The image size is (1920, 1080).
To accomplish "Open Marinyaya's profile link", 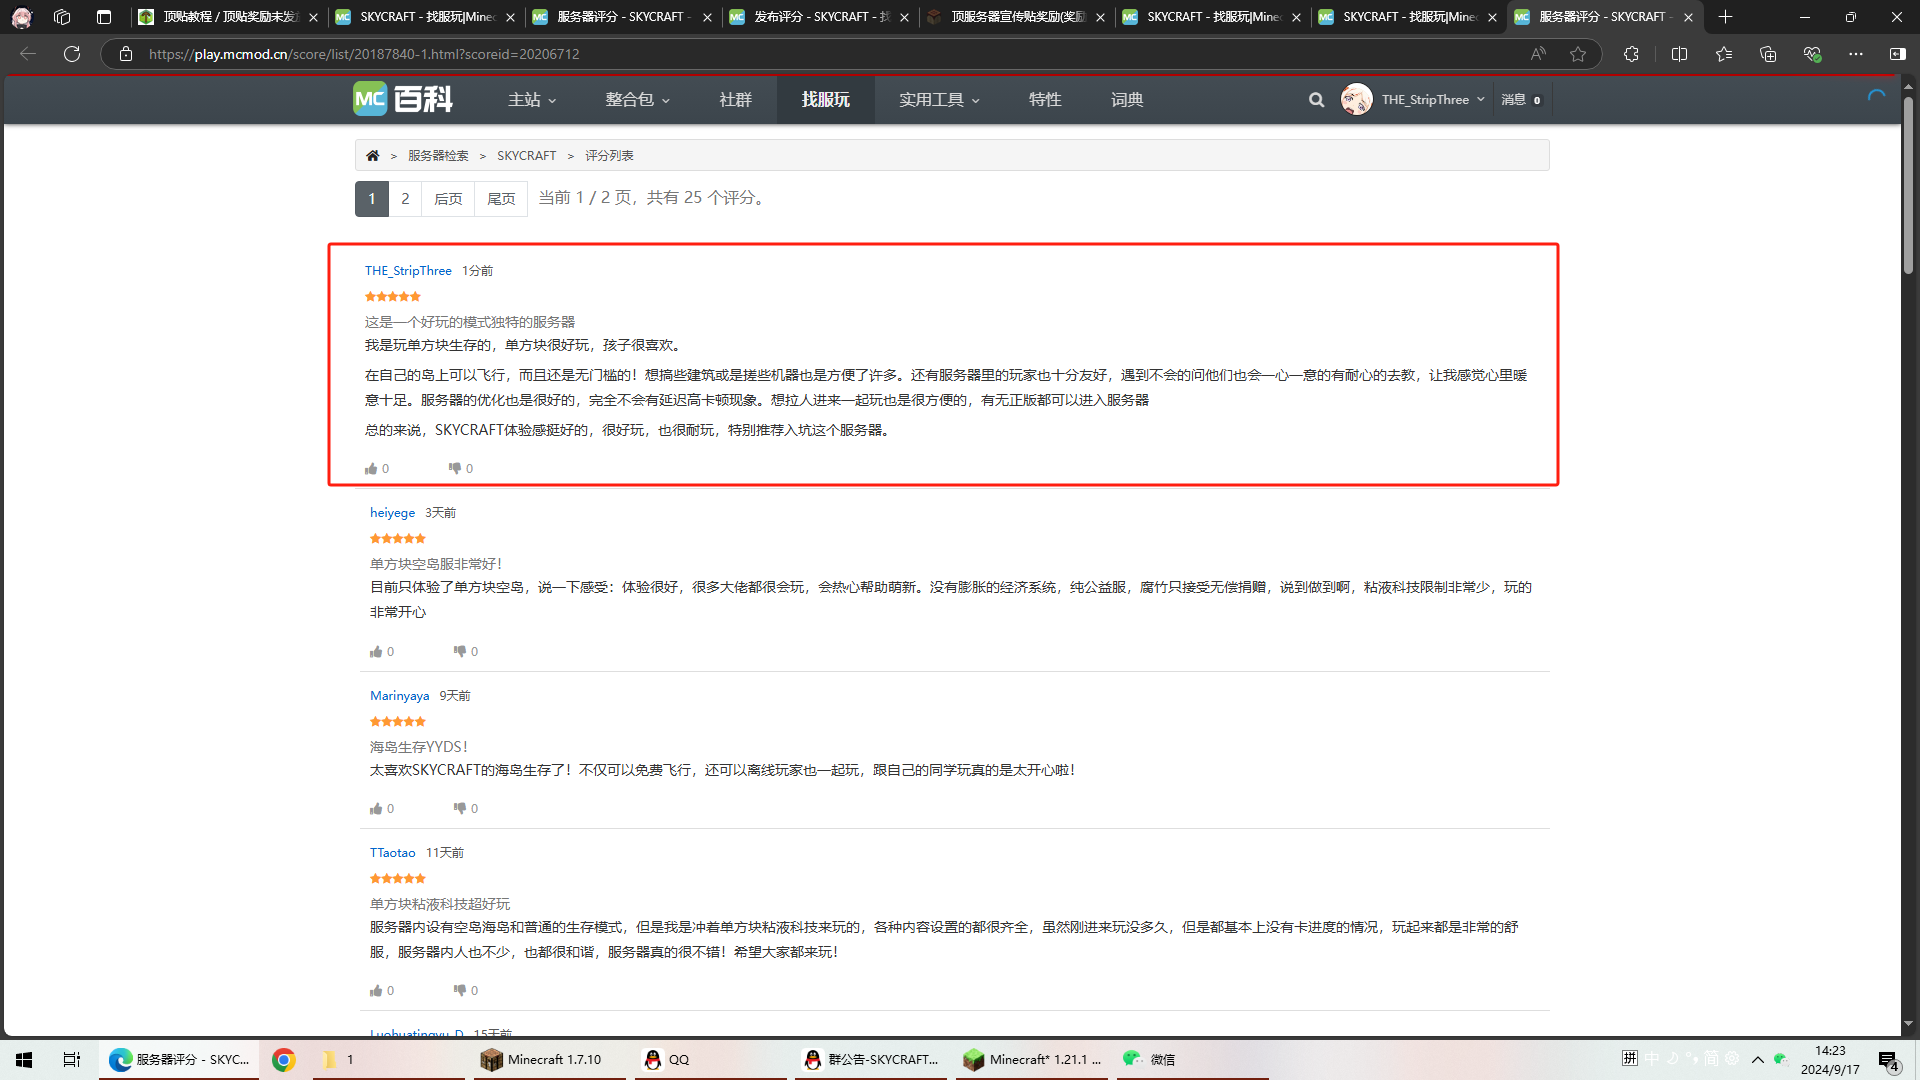I will 399,696.
